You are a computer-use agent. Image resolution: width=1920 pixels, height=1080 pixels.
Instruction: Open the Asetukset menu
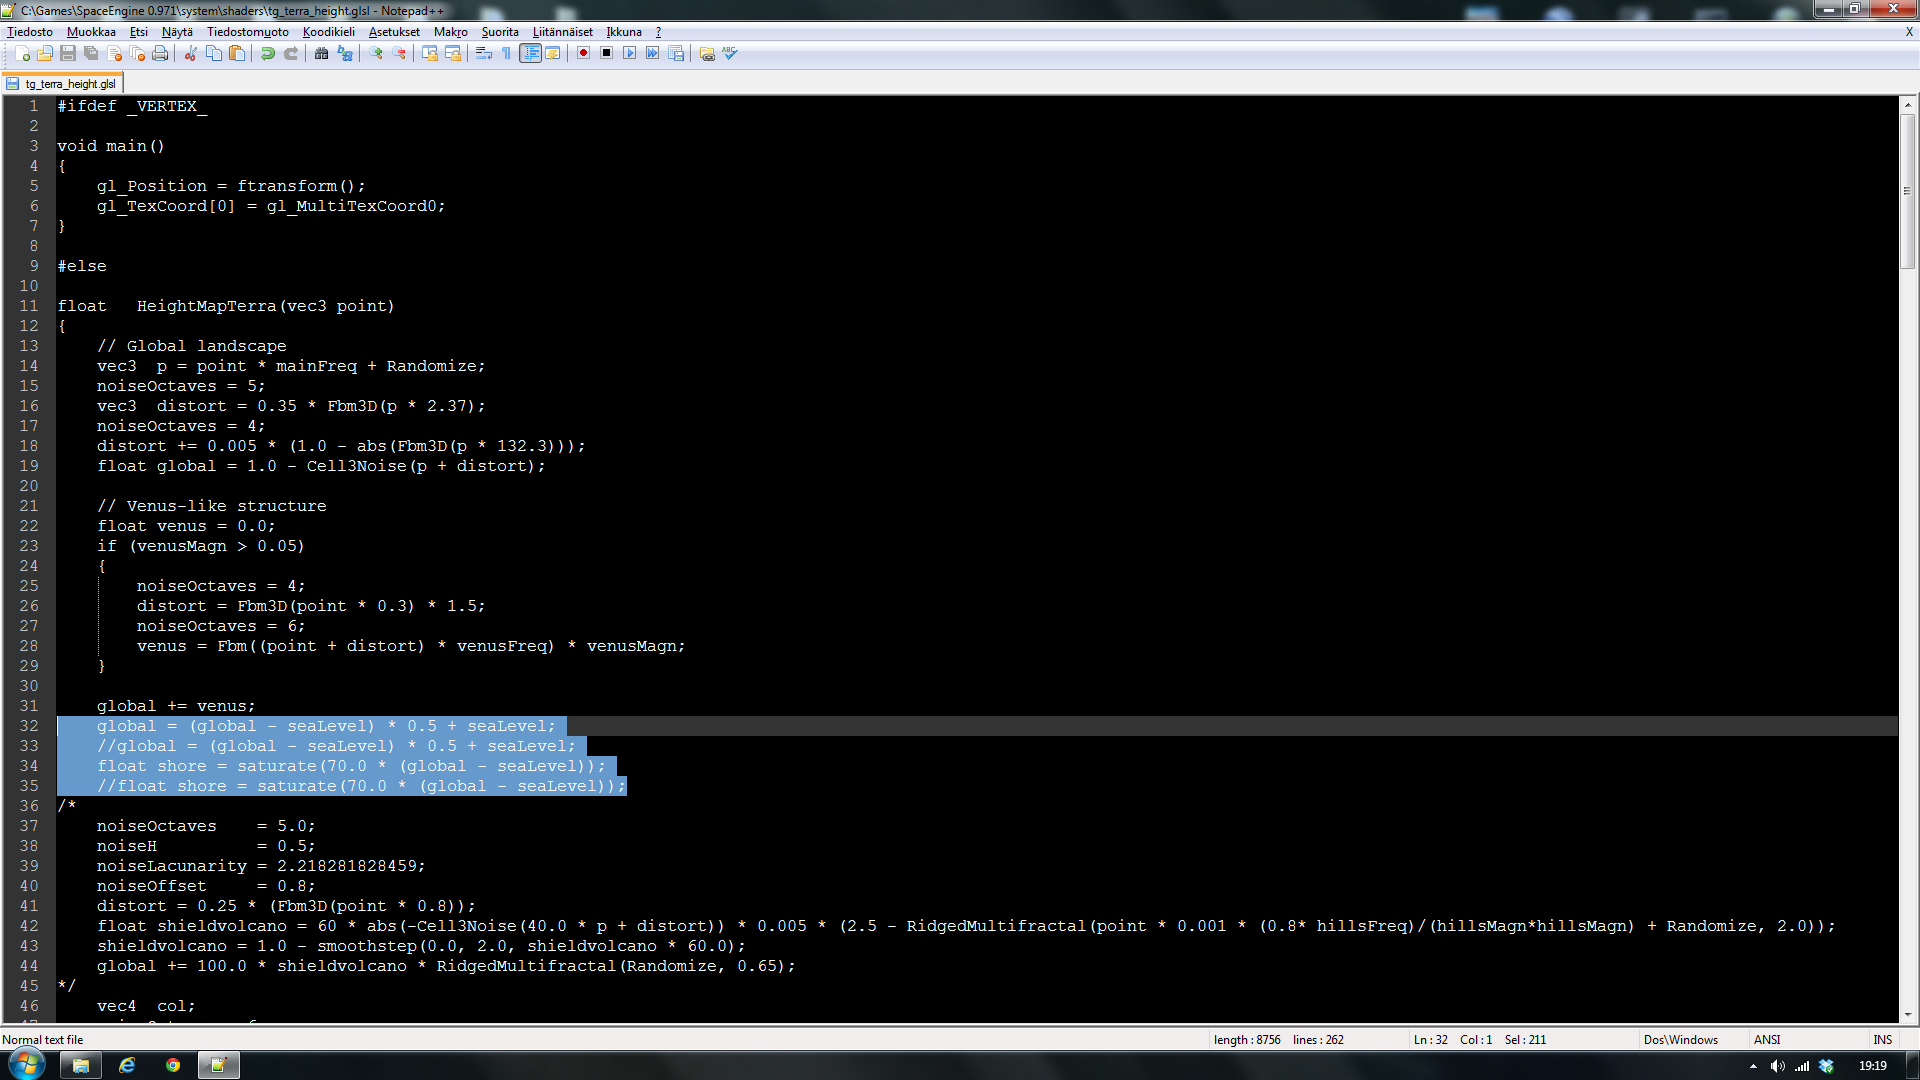[x=394, y=32]
